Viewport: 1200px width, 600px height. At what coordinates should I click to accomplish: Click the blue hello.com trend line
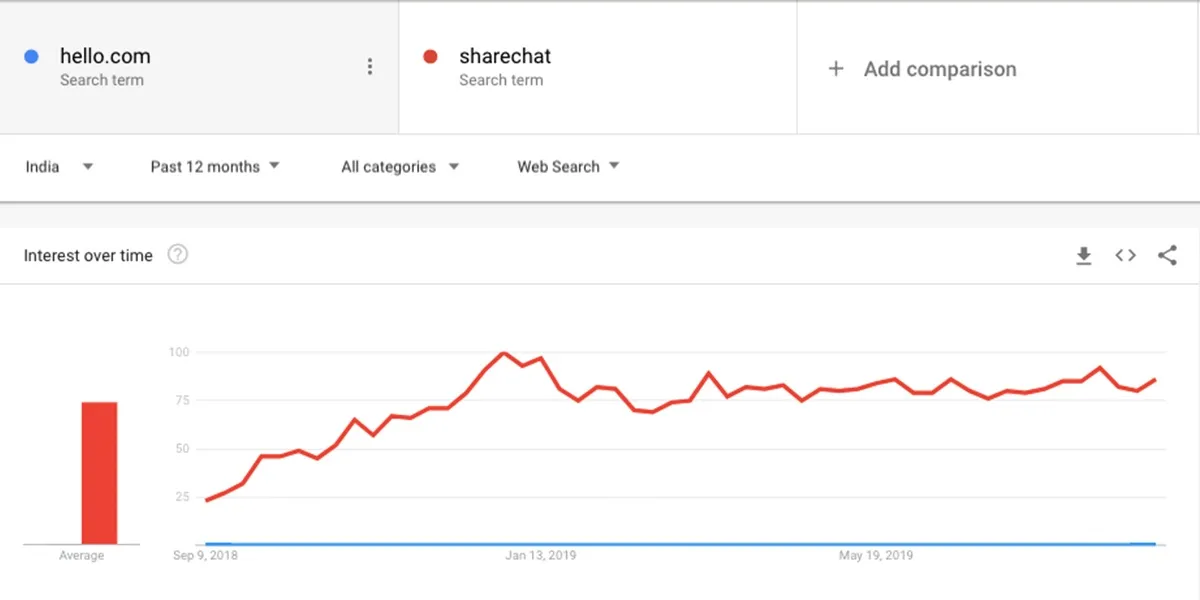(680, 544)
